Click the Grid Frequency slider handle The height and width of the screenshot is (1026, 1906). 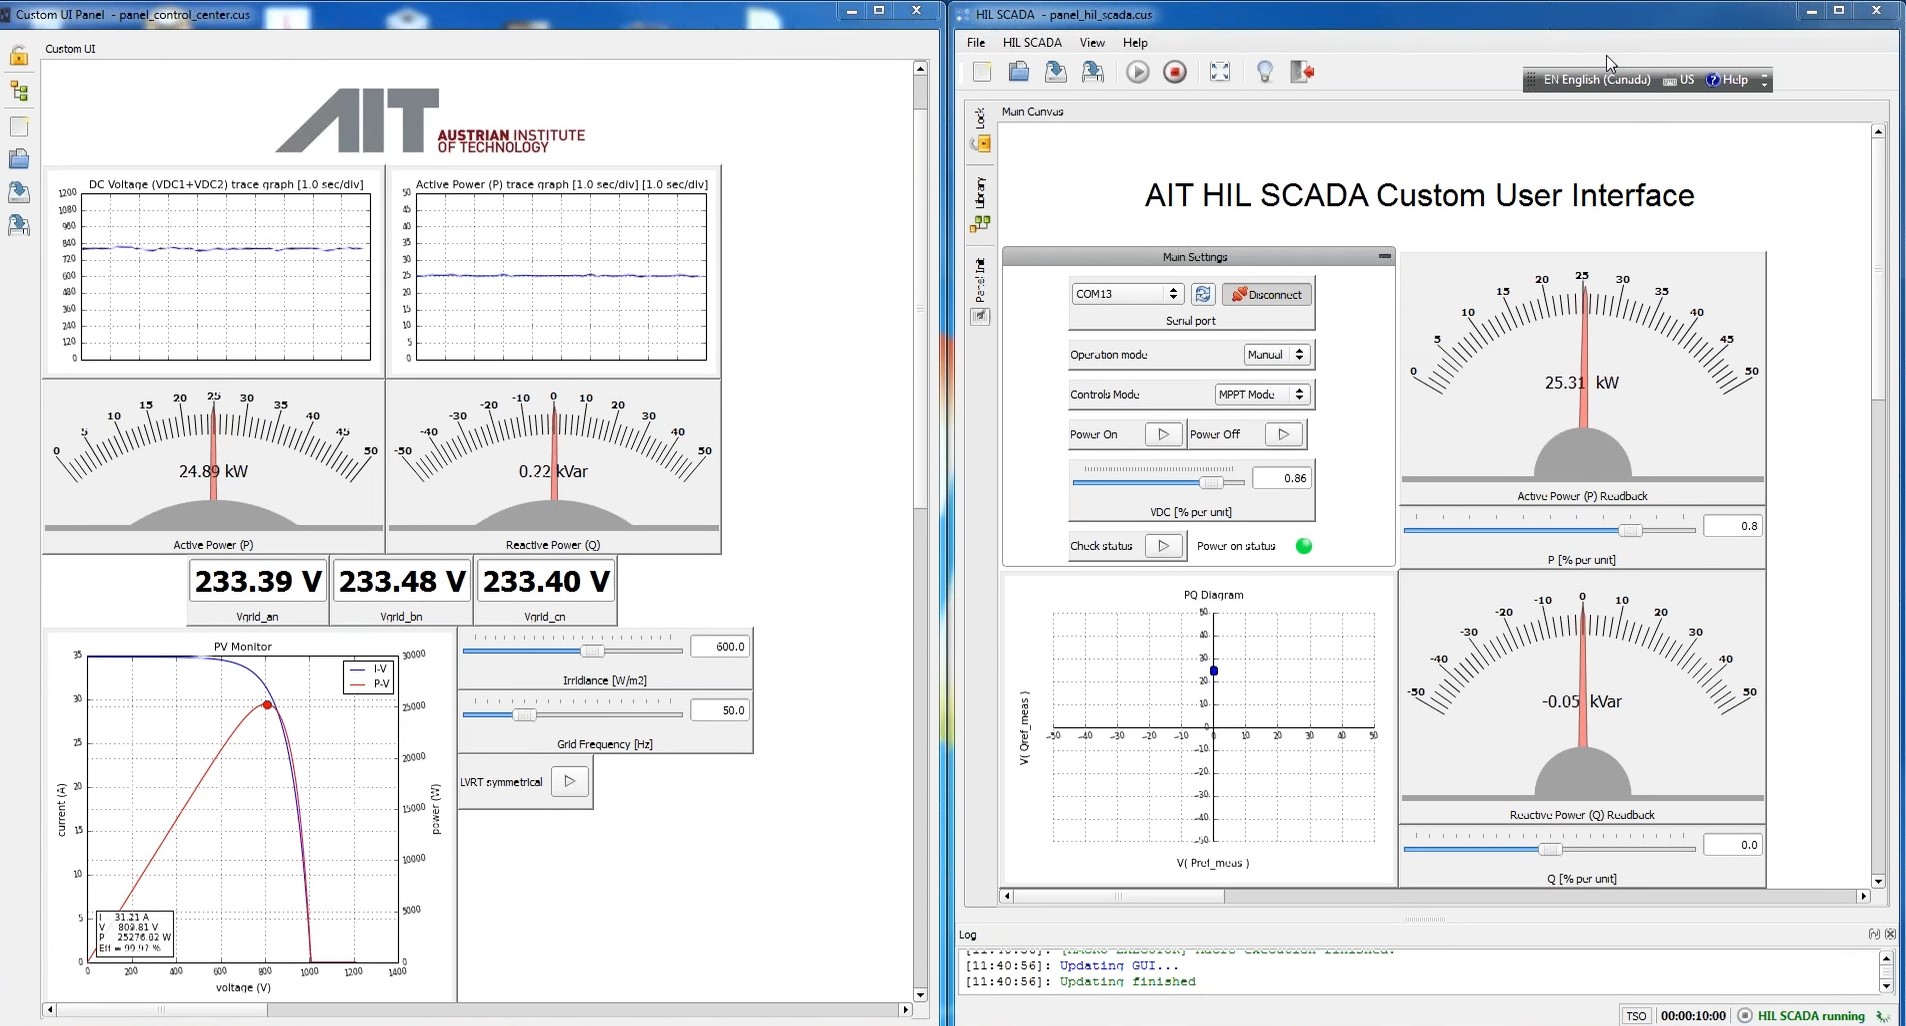pyautogui.click(x=525, y=715)
